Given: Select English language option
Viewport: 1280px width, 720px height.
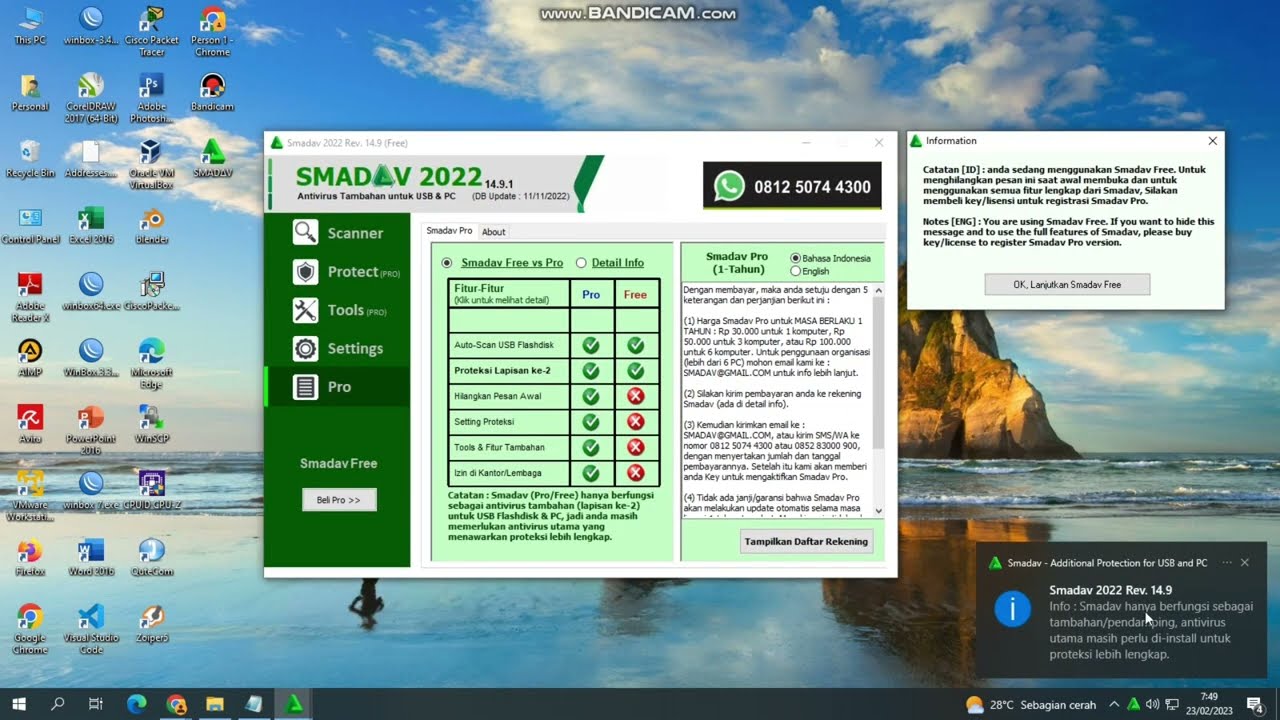Looking at the screenshot, I should click(x=796, y=271).
